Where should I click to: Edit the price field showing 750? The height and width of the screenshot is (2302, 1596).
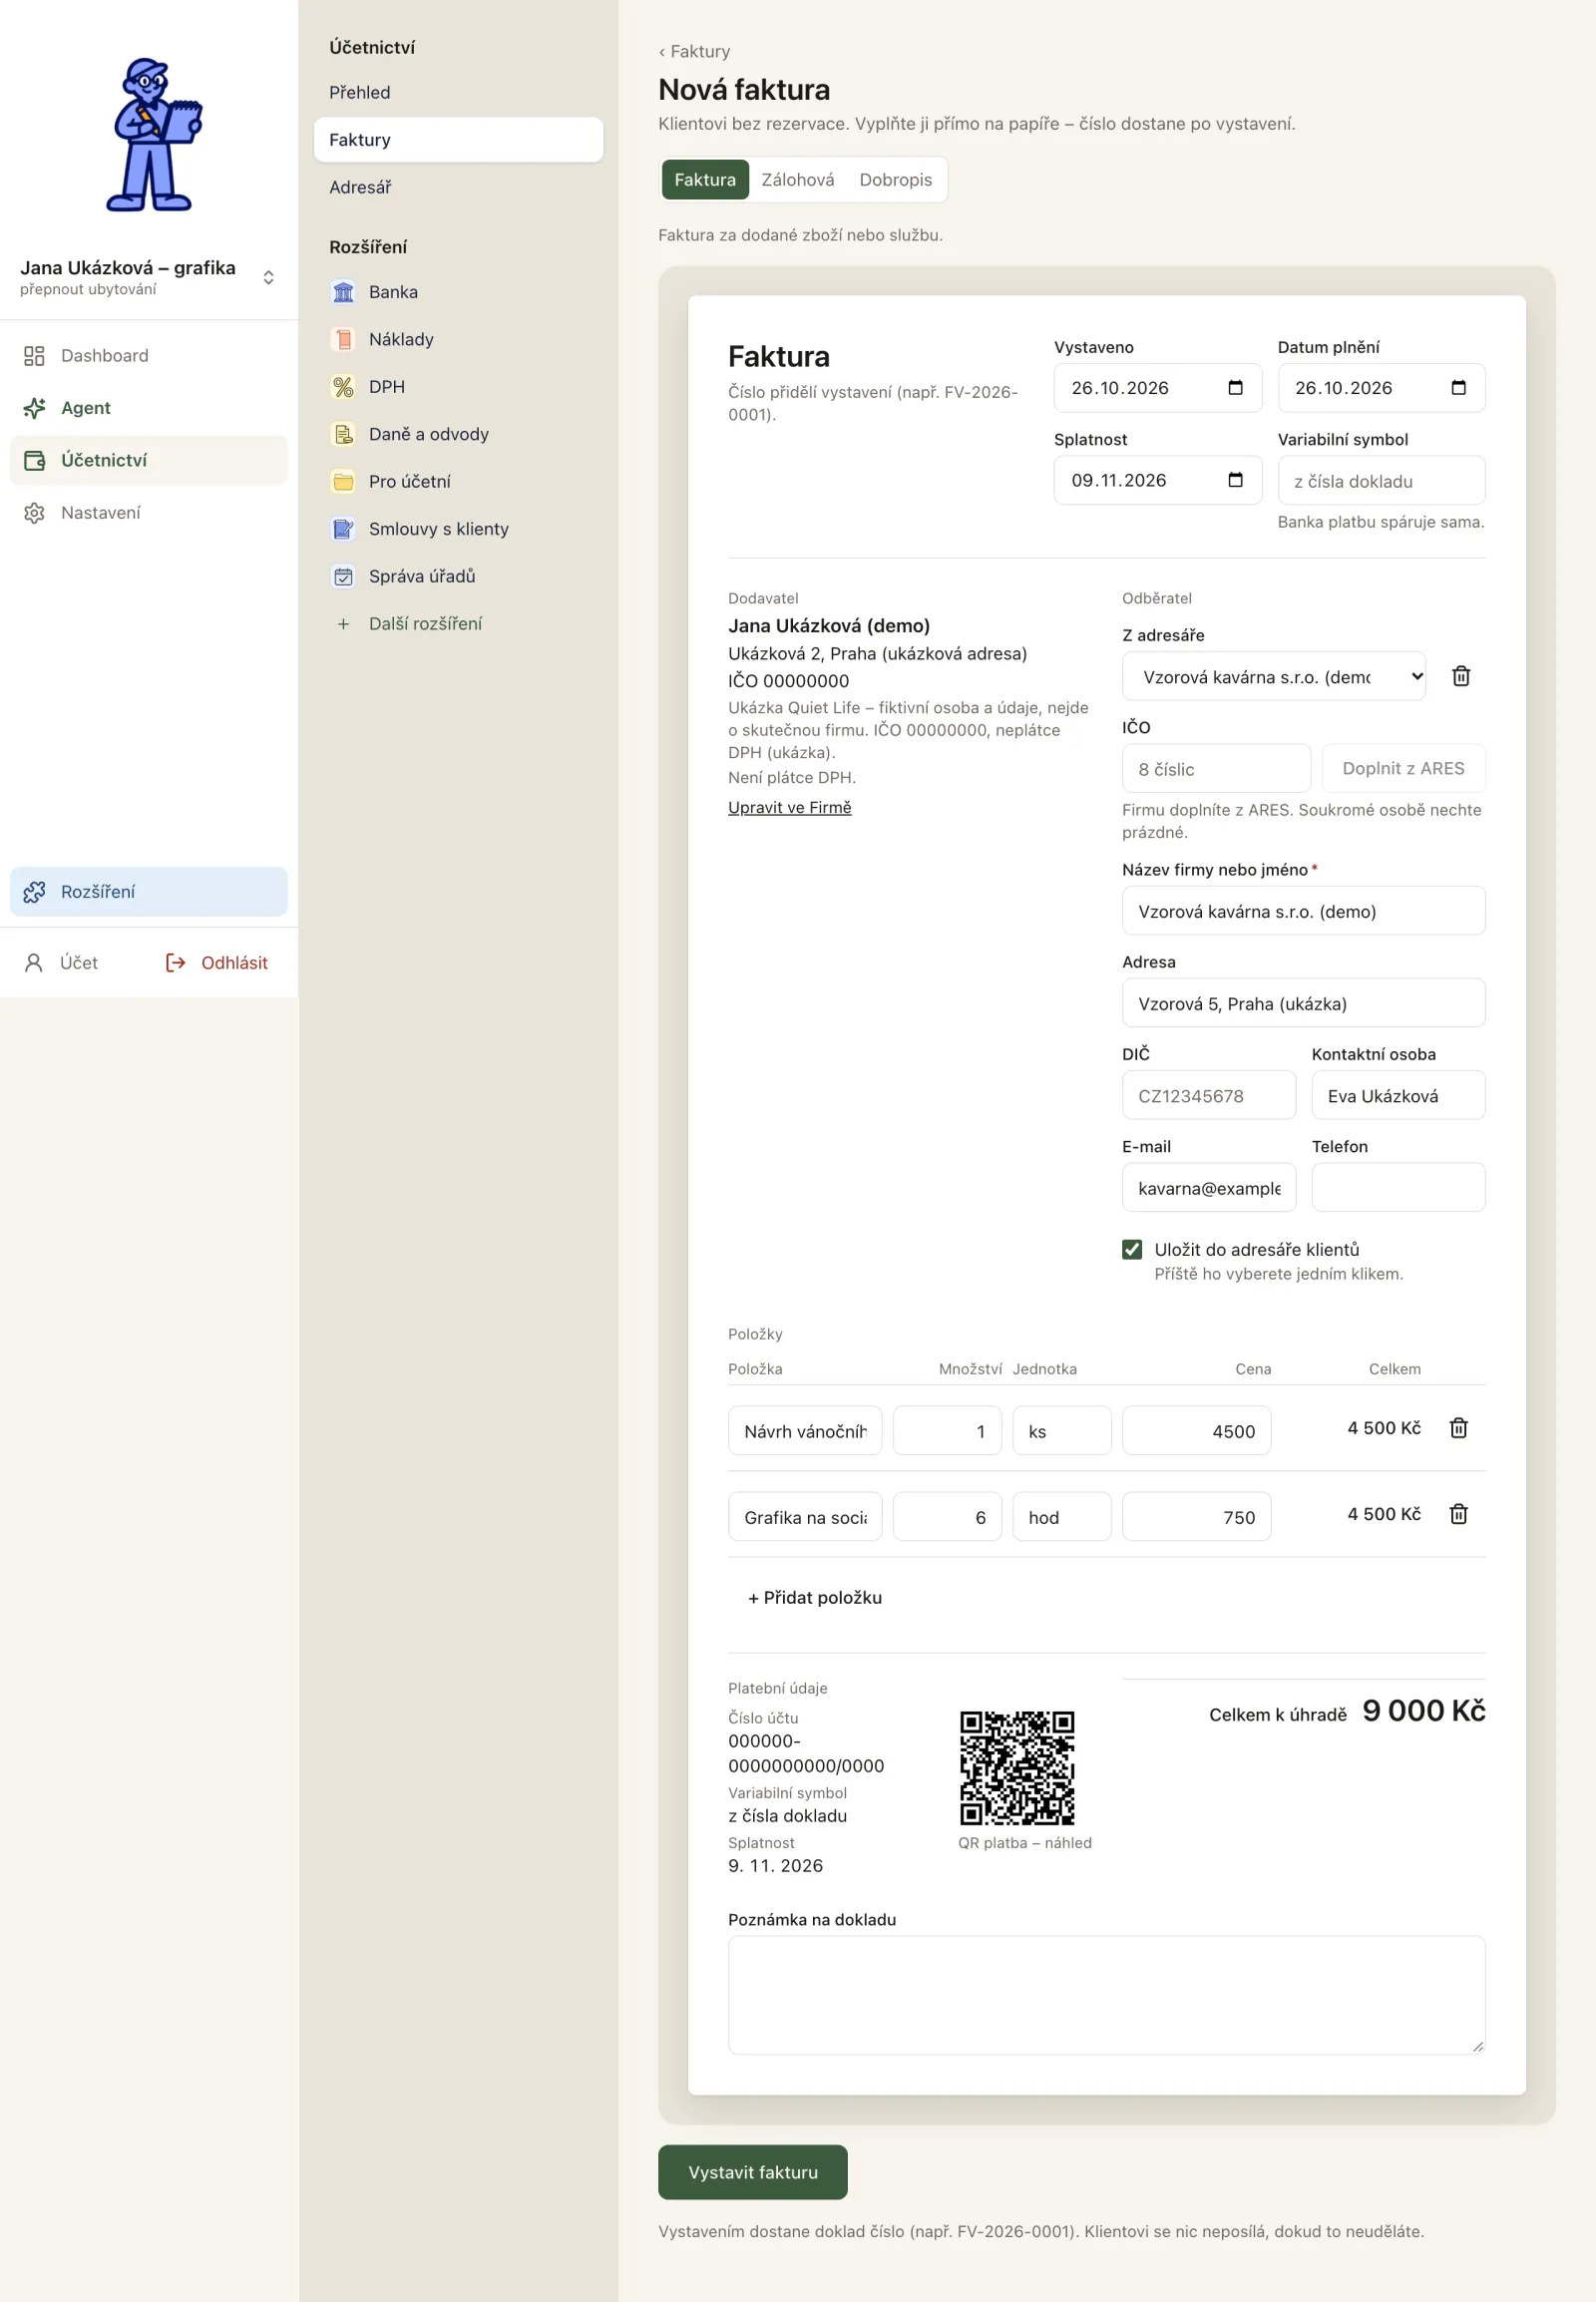[x=1196, y=1517]
